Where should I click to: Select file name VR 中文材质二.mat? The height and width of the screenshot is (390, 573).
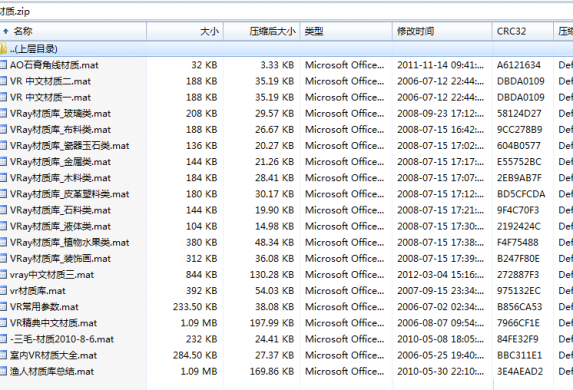click(x=50, y=81)
